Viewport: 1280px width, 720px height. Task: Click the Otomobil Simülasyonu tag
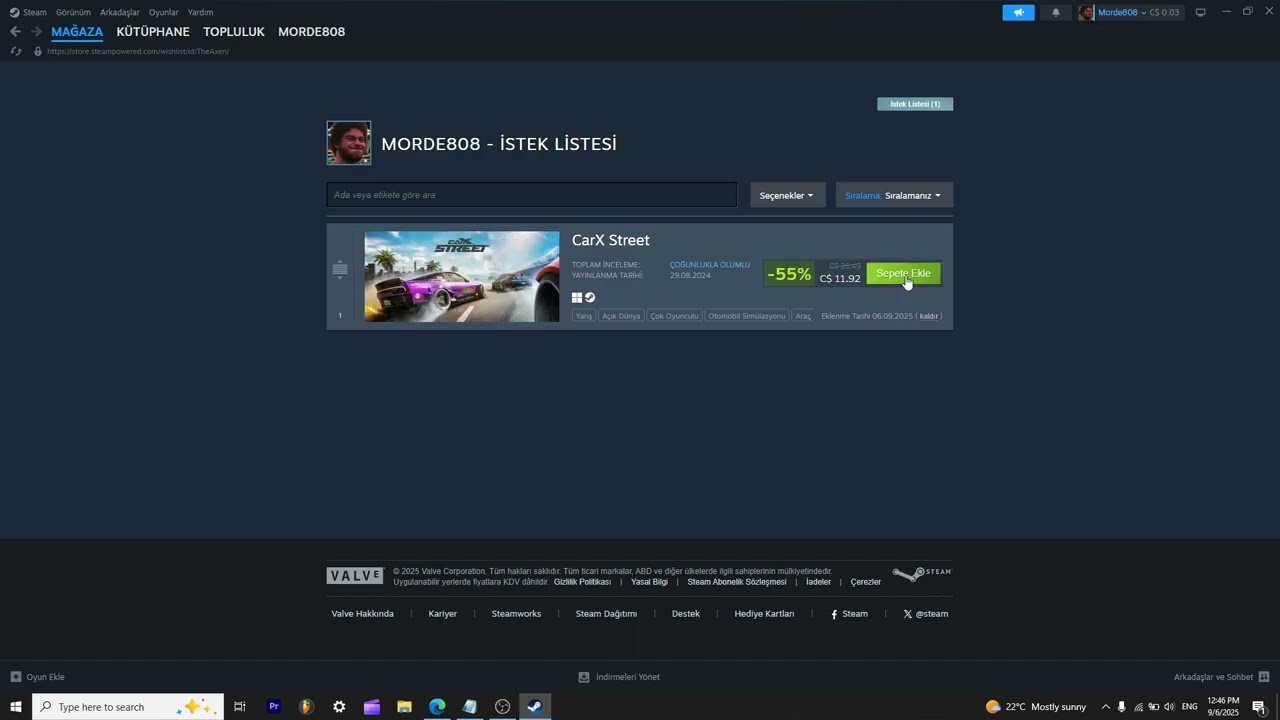tap(747, 316)
